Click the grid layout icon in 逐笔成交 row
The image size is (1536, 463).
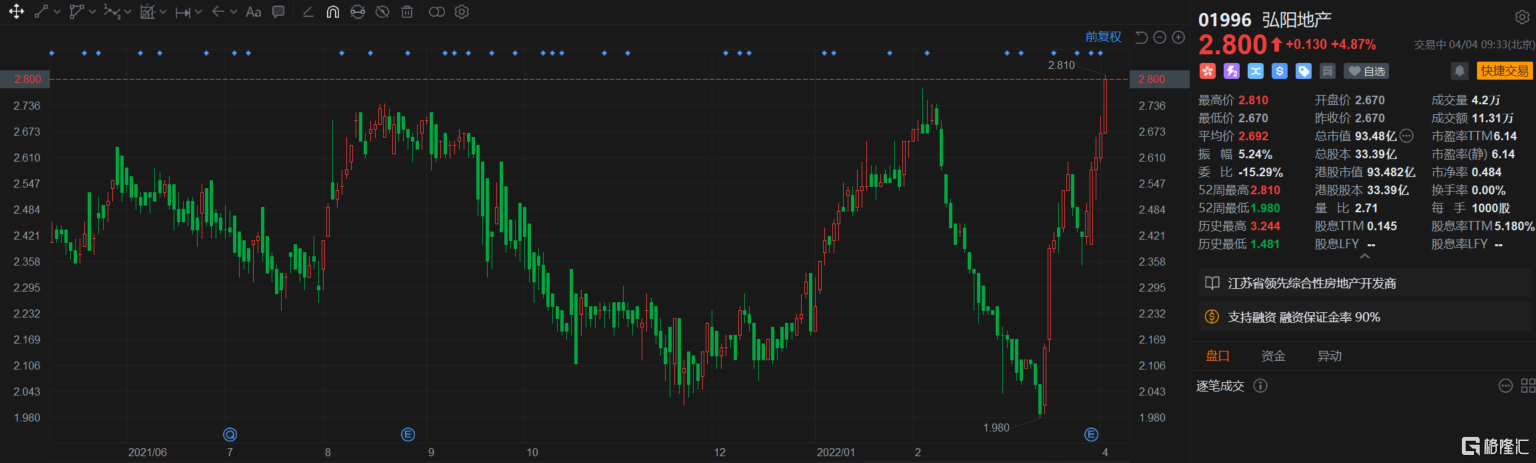1526,386
